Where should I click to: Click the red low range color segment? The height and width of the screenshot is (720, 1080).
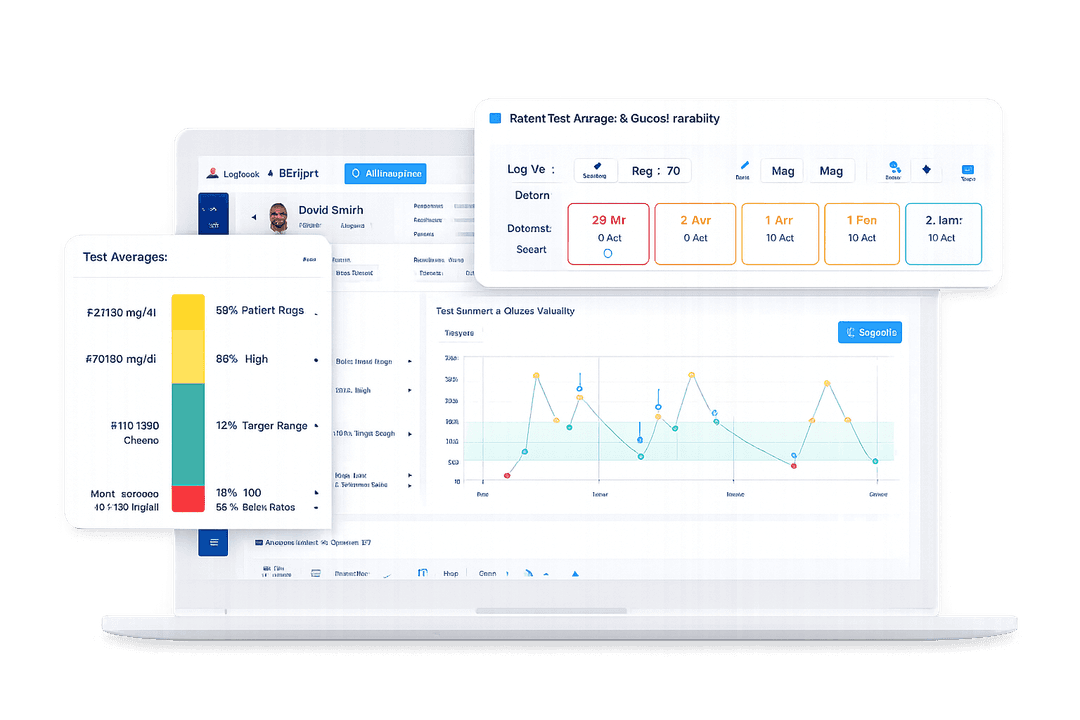click(x=188, y=498)
